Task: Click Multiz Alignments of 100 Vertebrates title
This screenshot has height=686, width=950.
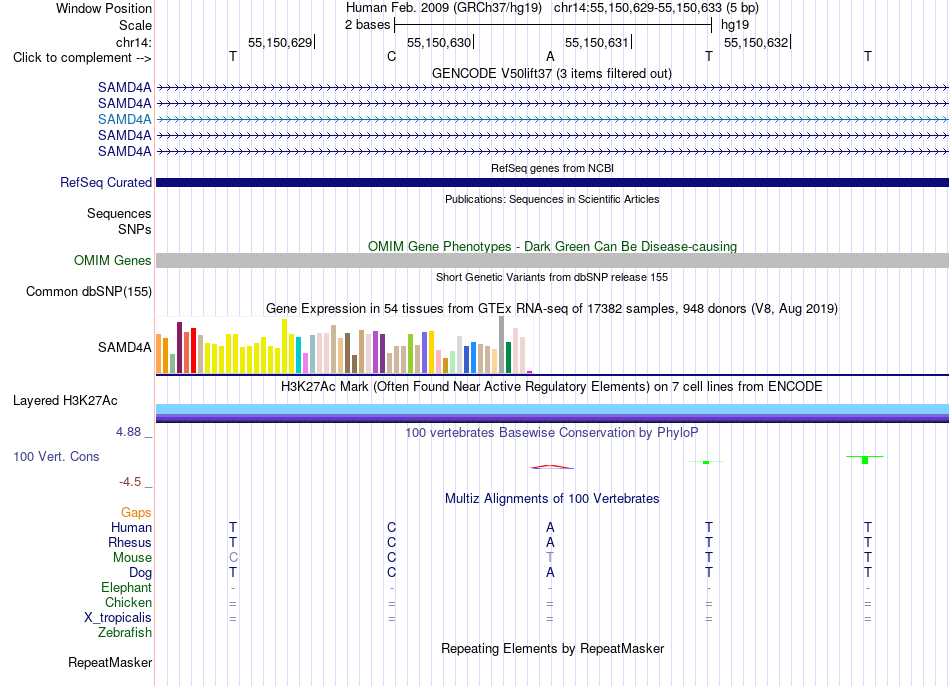Action: (552, 499)
